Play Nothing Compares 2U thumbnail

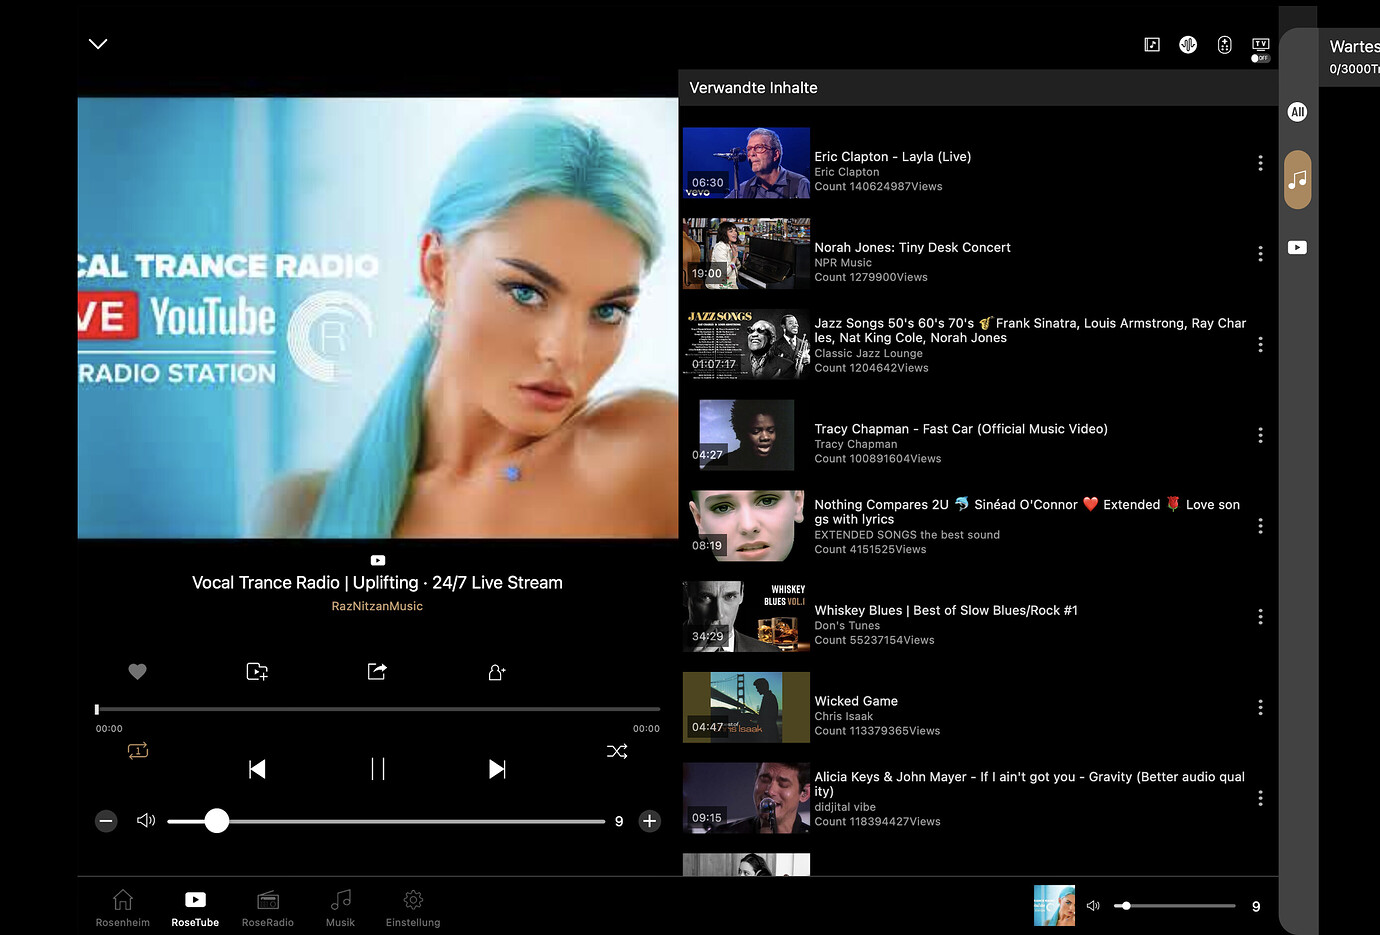(x=746, y=526)
